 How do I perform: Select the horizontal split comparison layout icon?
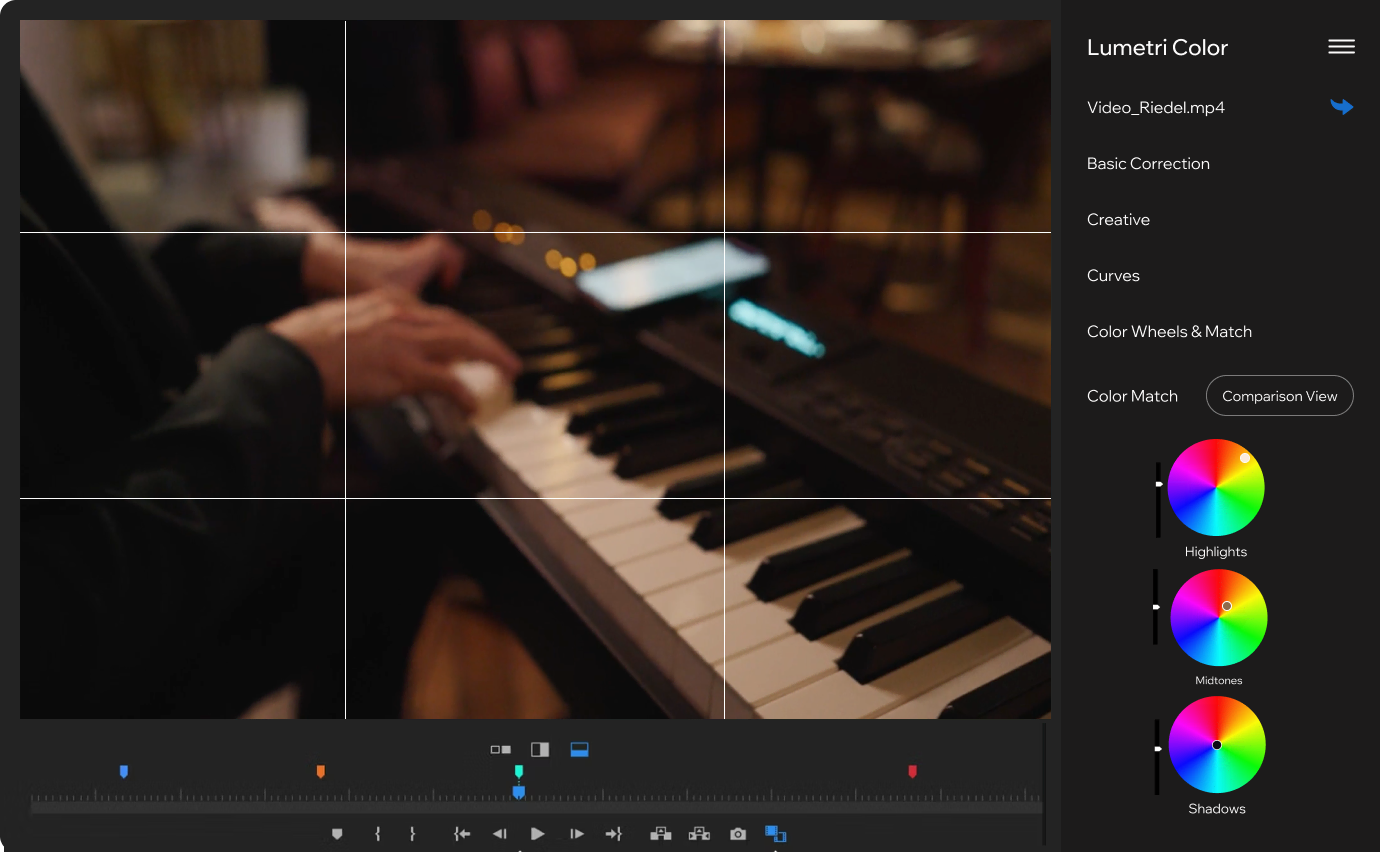(x=579, y=749)
